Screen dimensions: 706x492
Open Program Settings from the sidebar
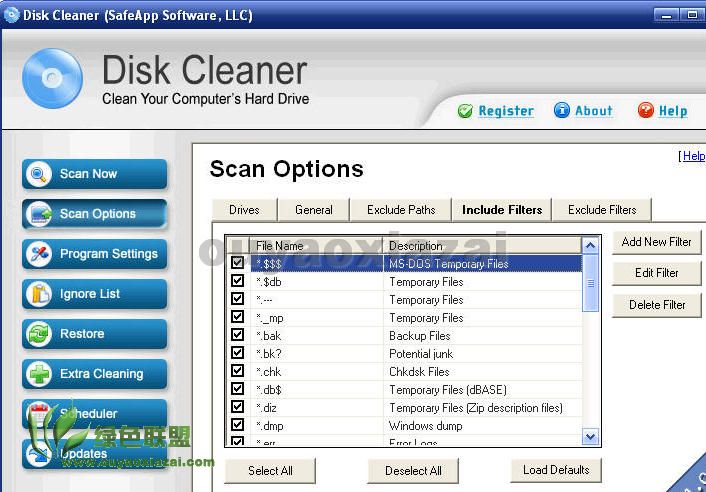[95, 254]
